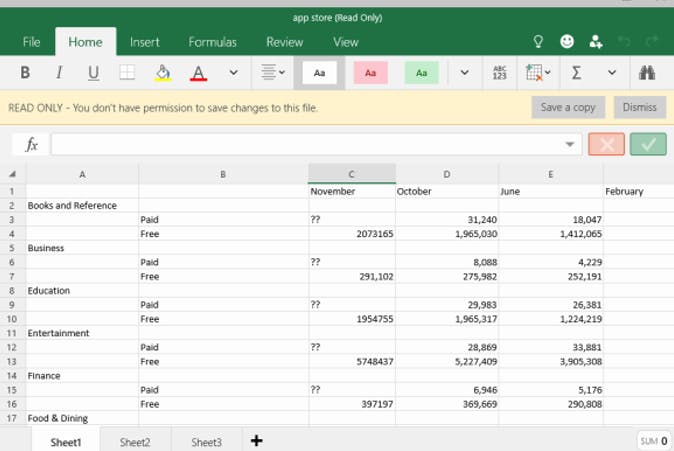
Task: Send feedback via smiley icon
Action: point(567,41)
